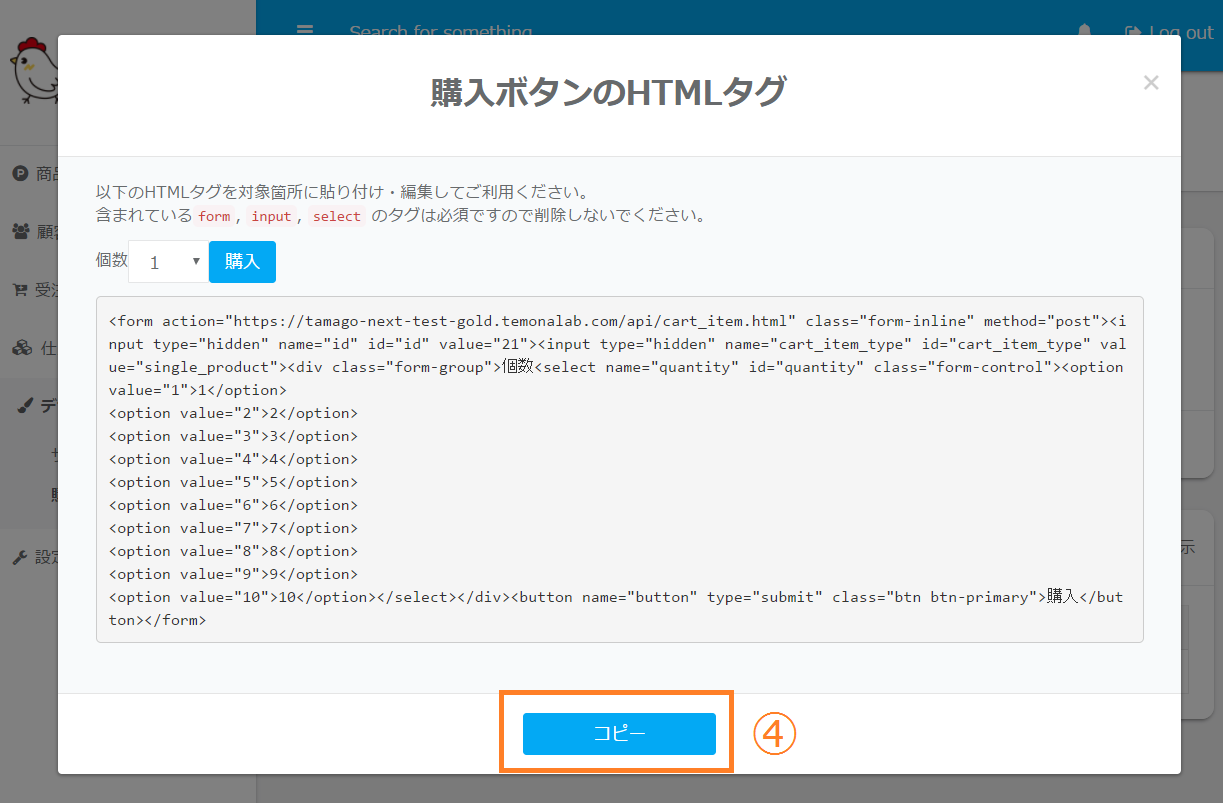Image resolution: width=1223 pixels, height=803 pixels.
Task: Open the customers people icon in sidebar
Action: pyautogui.click(x=20, y=232)
